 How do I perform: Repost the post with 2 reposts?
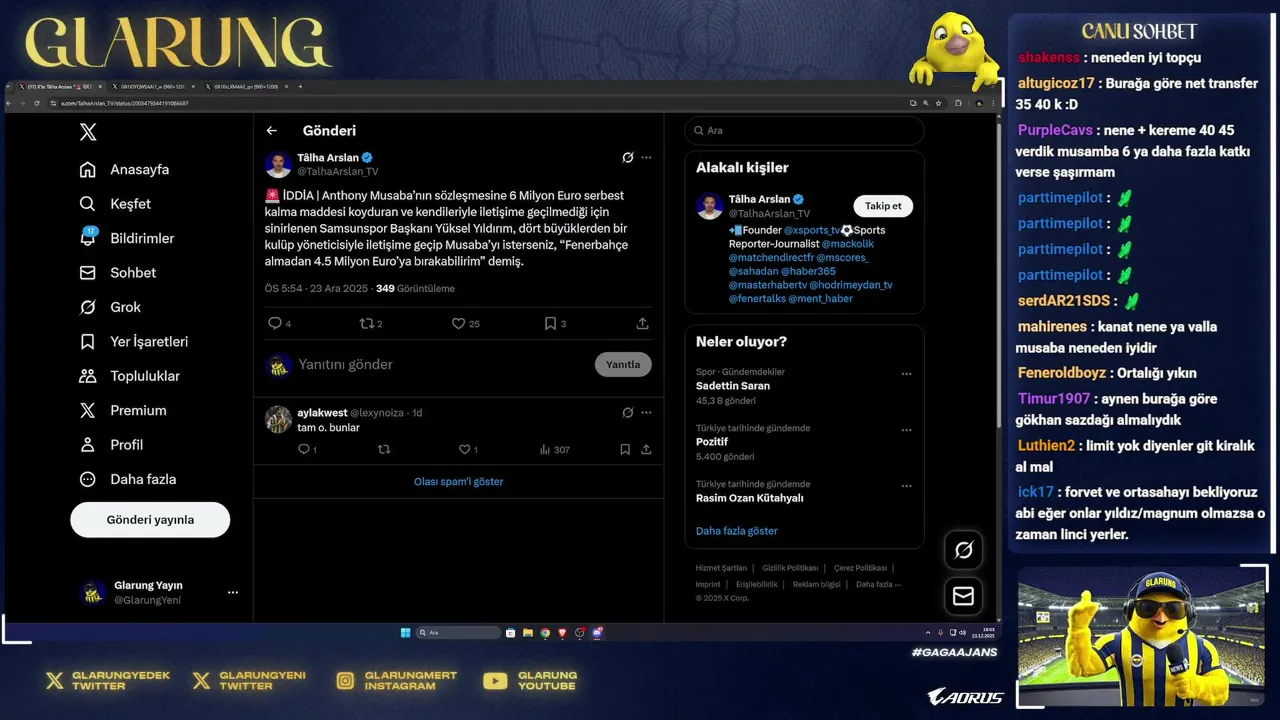(371, 324)
